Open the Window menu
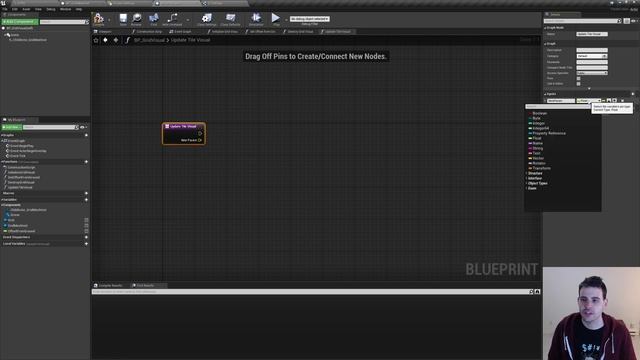 pyautogui.click(x=65, y=9)
